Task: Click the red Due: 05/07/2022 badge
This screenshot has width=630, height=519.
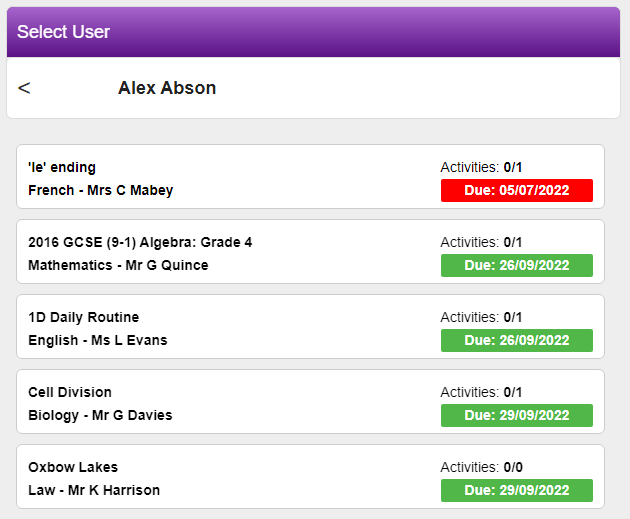Action: pos(517,190)
